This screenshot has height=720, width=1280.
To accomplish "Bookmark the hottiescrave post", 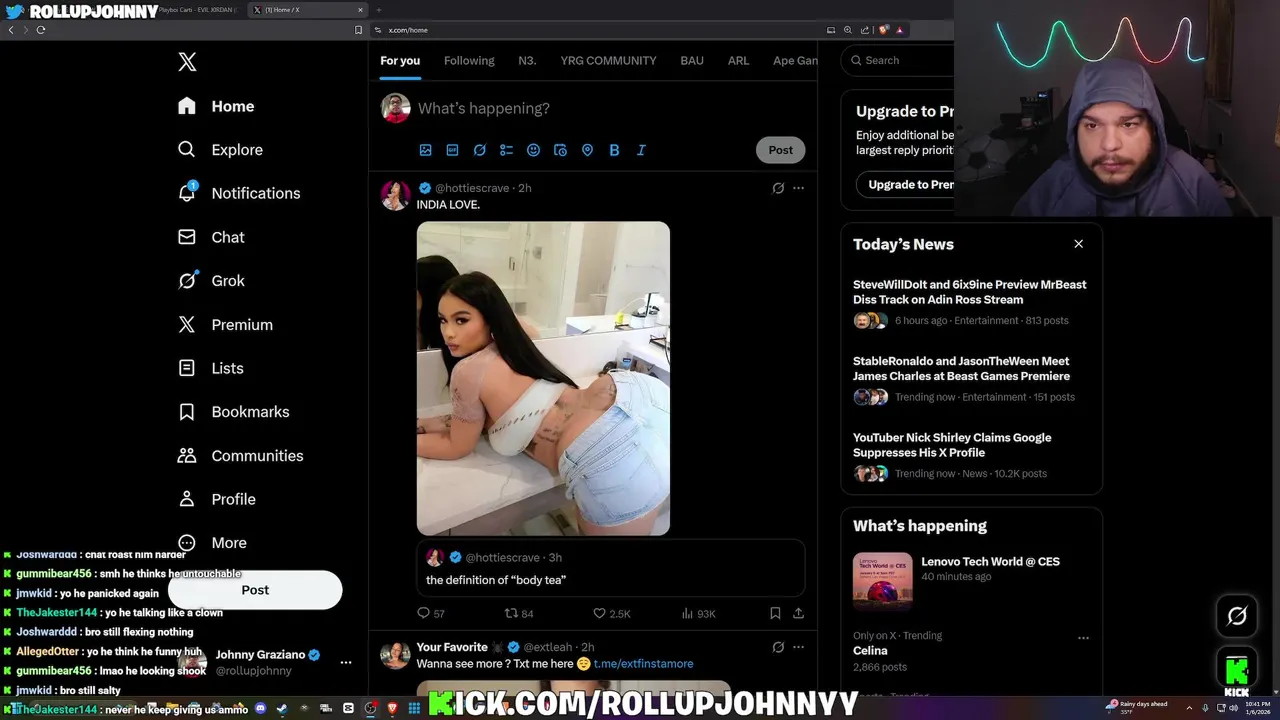I will tap(775, 613).
